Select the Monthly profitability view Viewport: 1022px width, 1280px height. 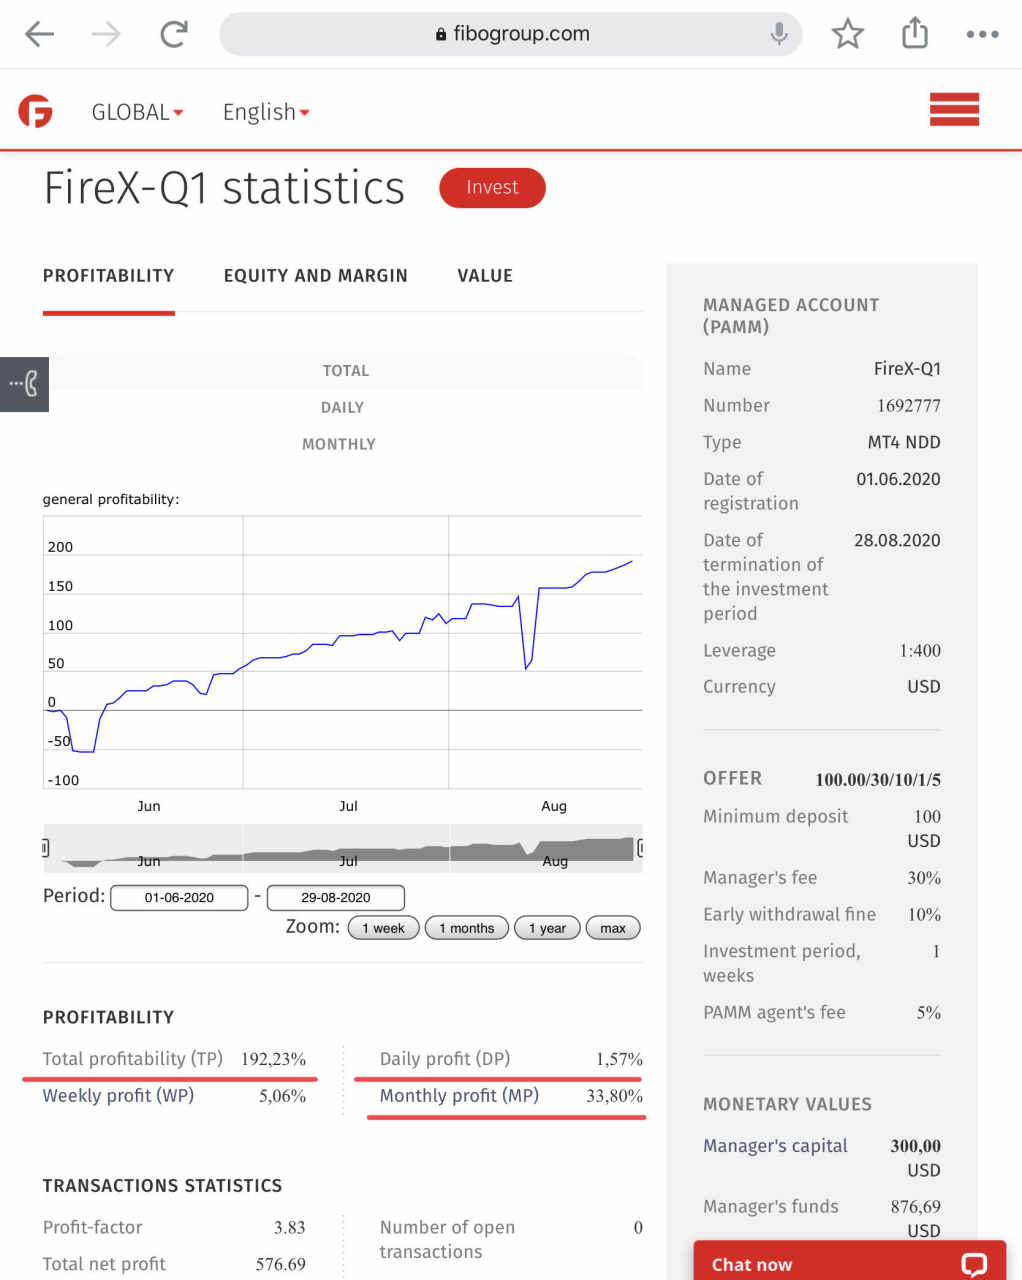point(339,444)
